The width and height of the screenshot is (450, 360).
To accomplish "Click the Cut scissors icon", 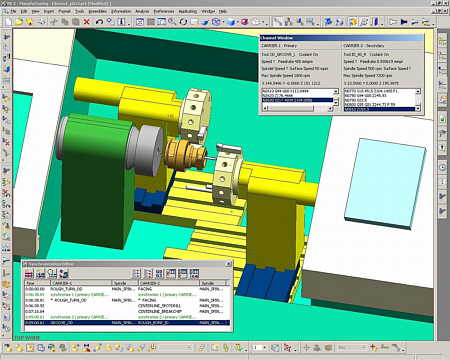I will 54,22.
